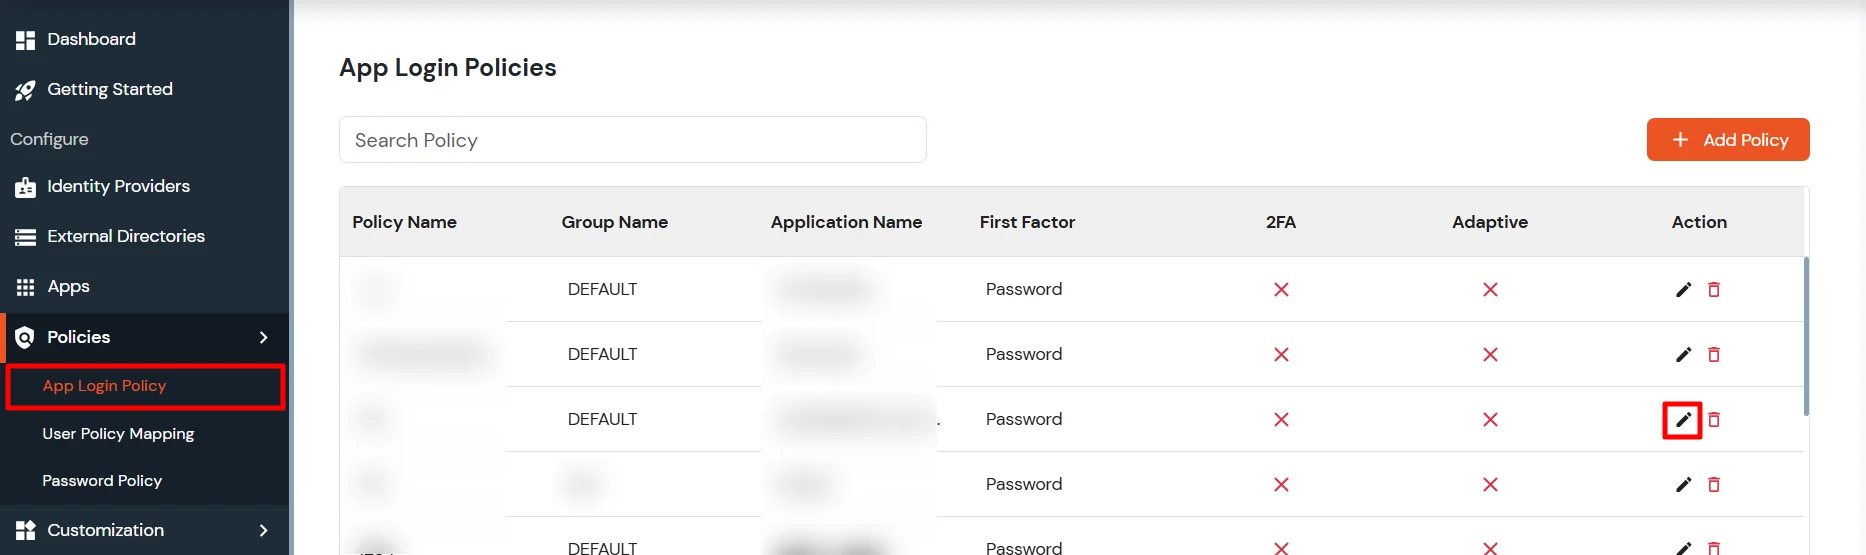Screen dimensions: 1866x555
Task: Click Adaptive cross in second row
Action: 1490,354
